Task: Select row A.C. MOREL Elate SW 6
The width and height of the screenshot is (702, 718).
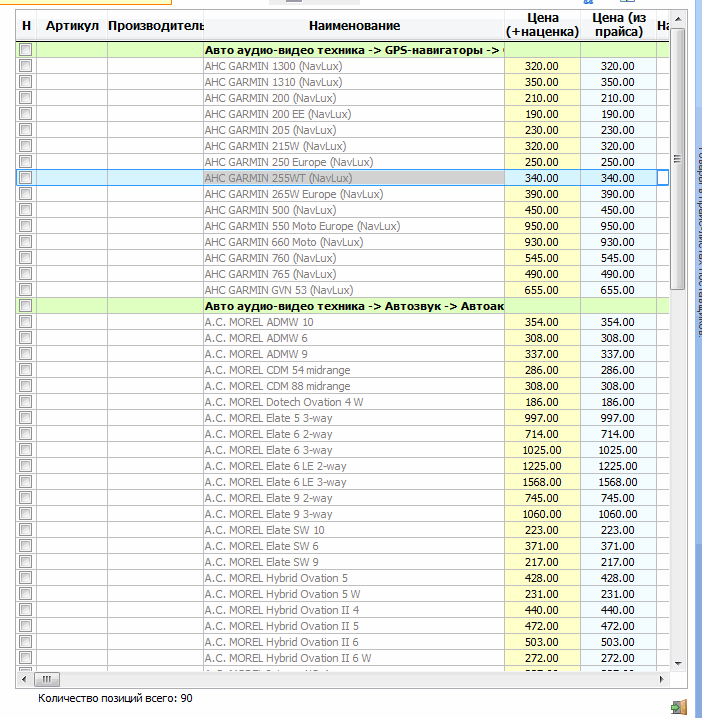Action: click(343, 546)
